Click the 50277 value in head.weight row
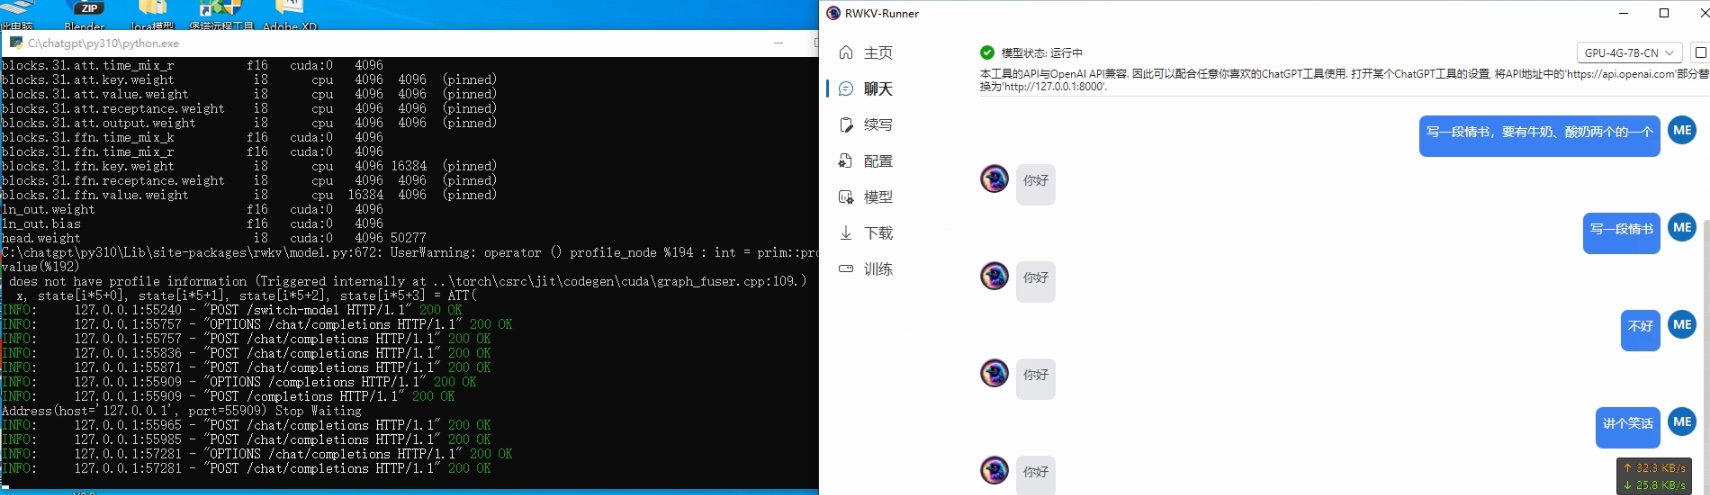 point(408,238)
